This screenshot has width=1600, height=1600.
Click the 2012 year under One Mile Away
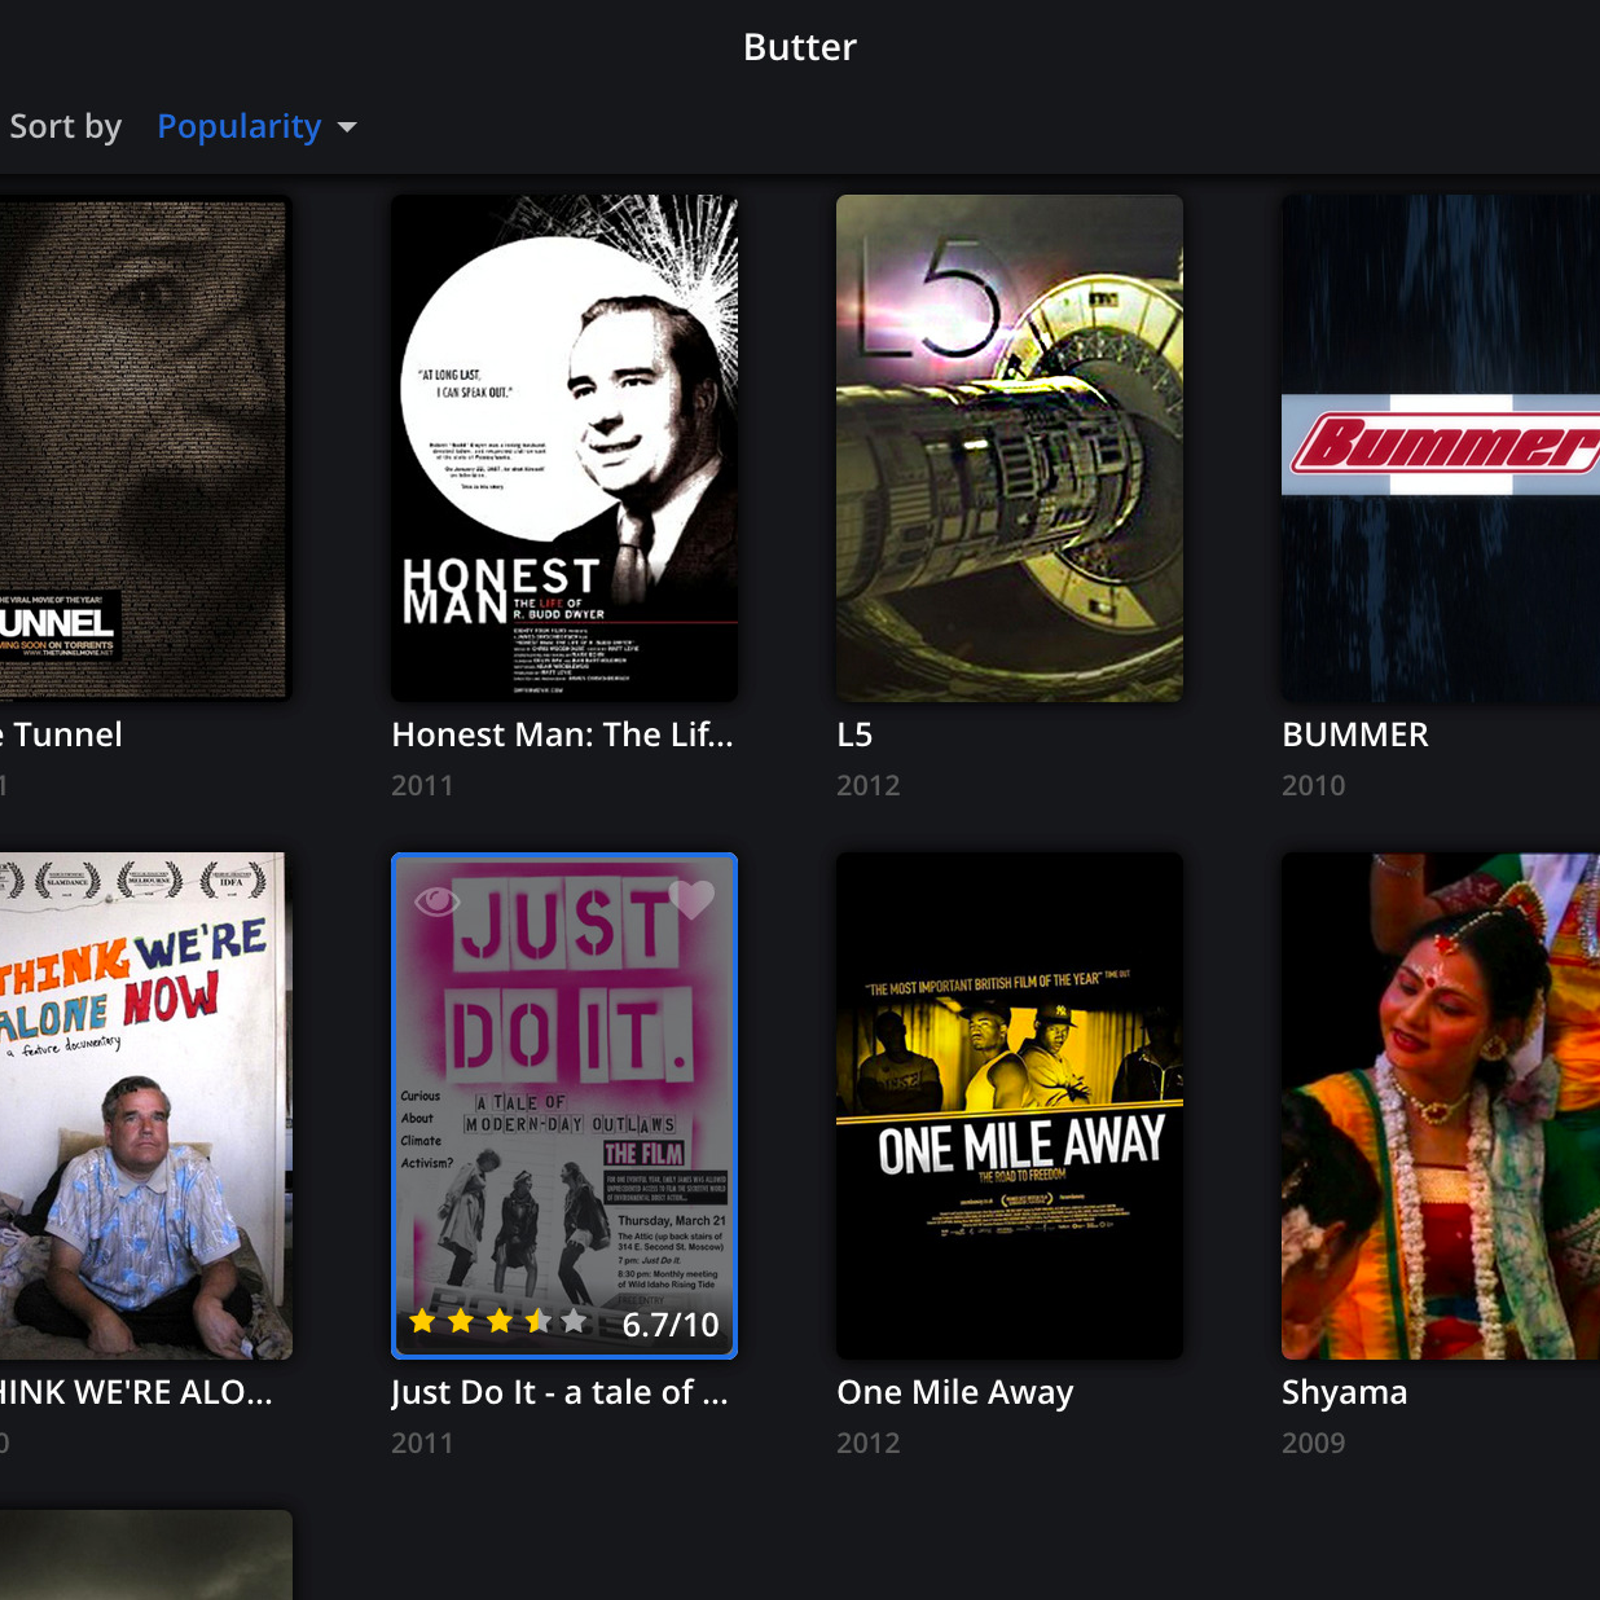[868, 1443]
